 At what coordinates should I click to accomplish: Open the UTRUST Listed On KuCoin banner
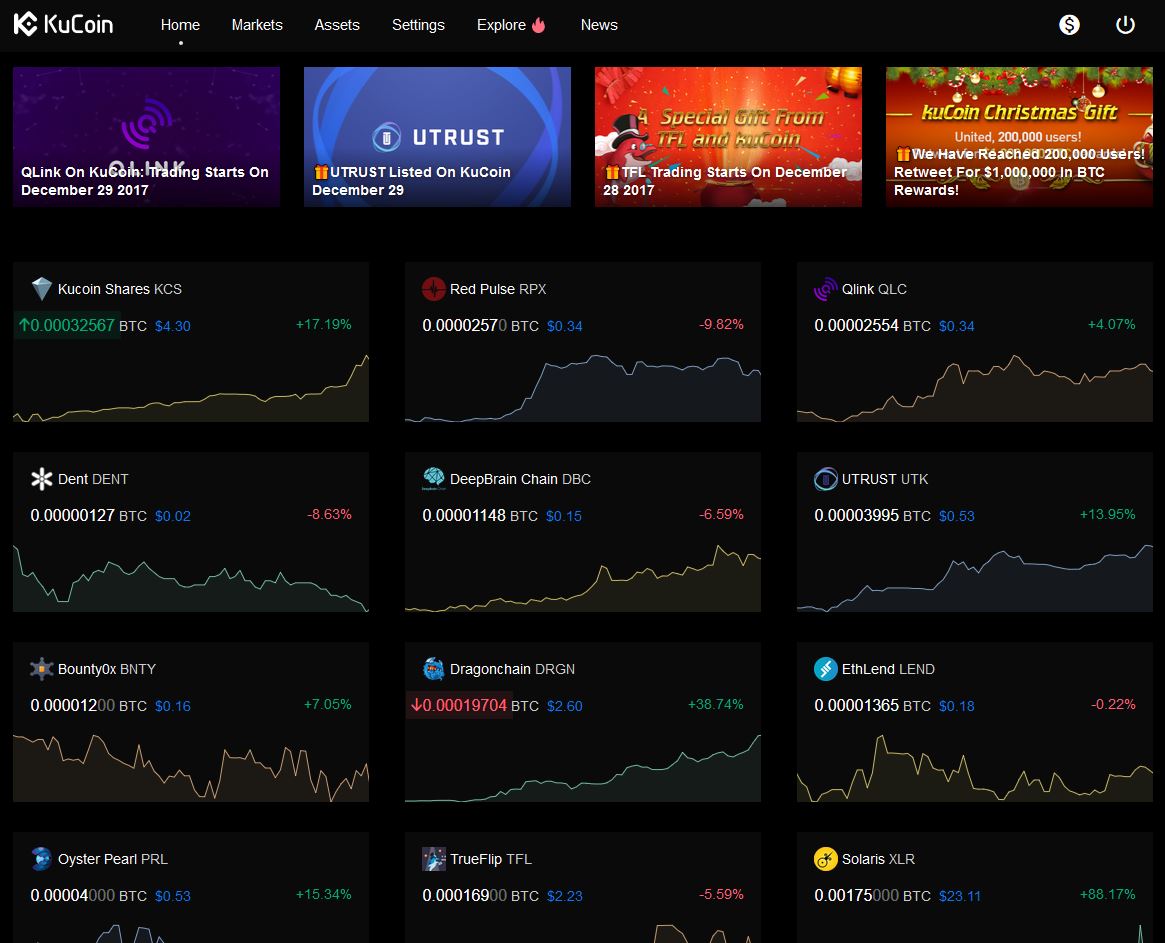tap(438, 137)
